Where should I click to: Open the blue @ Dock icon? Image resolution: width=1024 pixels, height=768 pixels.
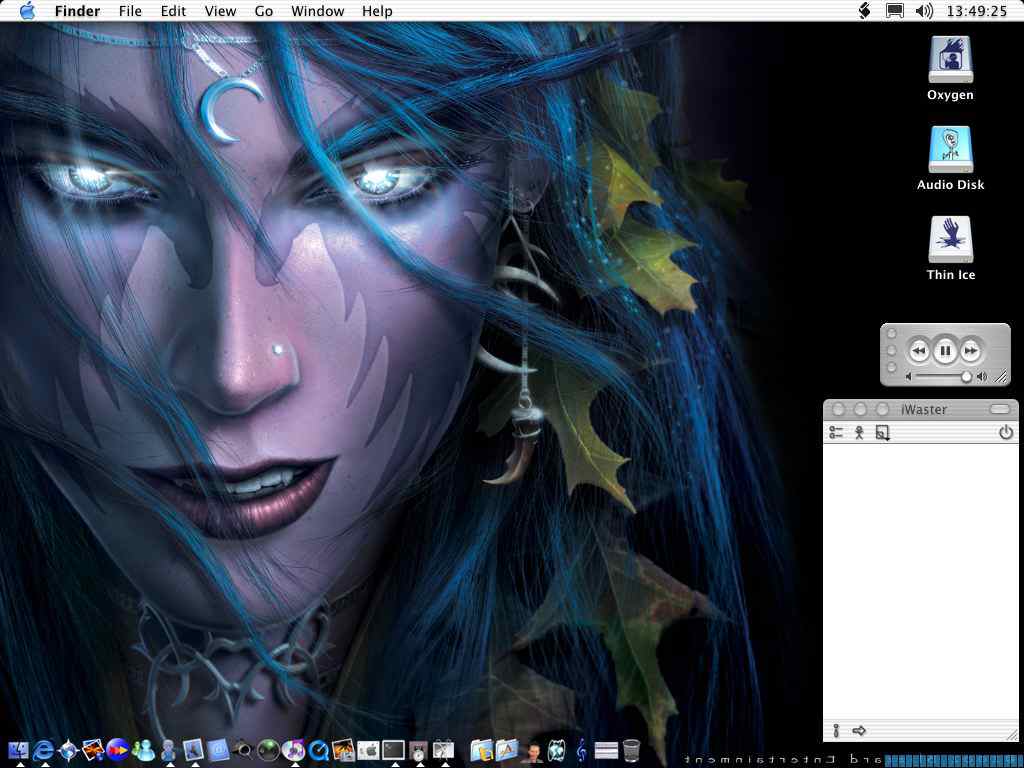(x=218, y=750)
